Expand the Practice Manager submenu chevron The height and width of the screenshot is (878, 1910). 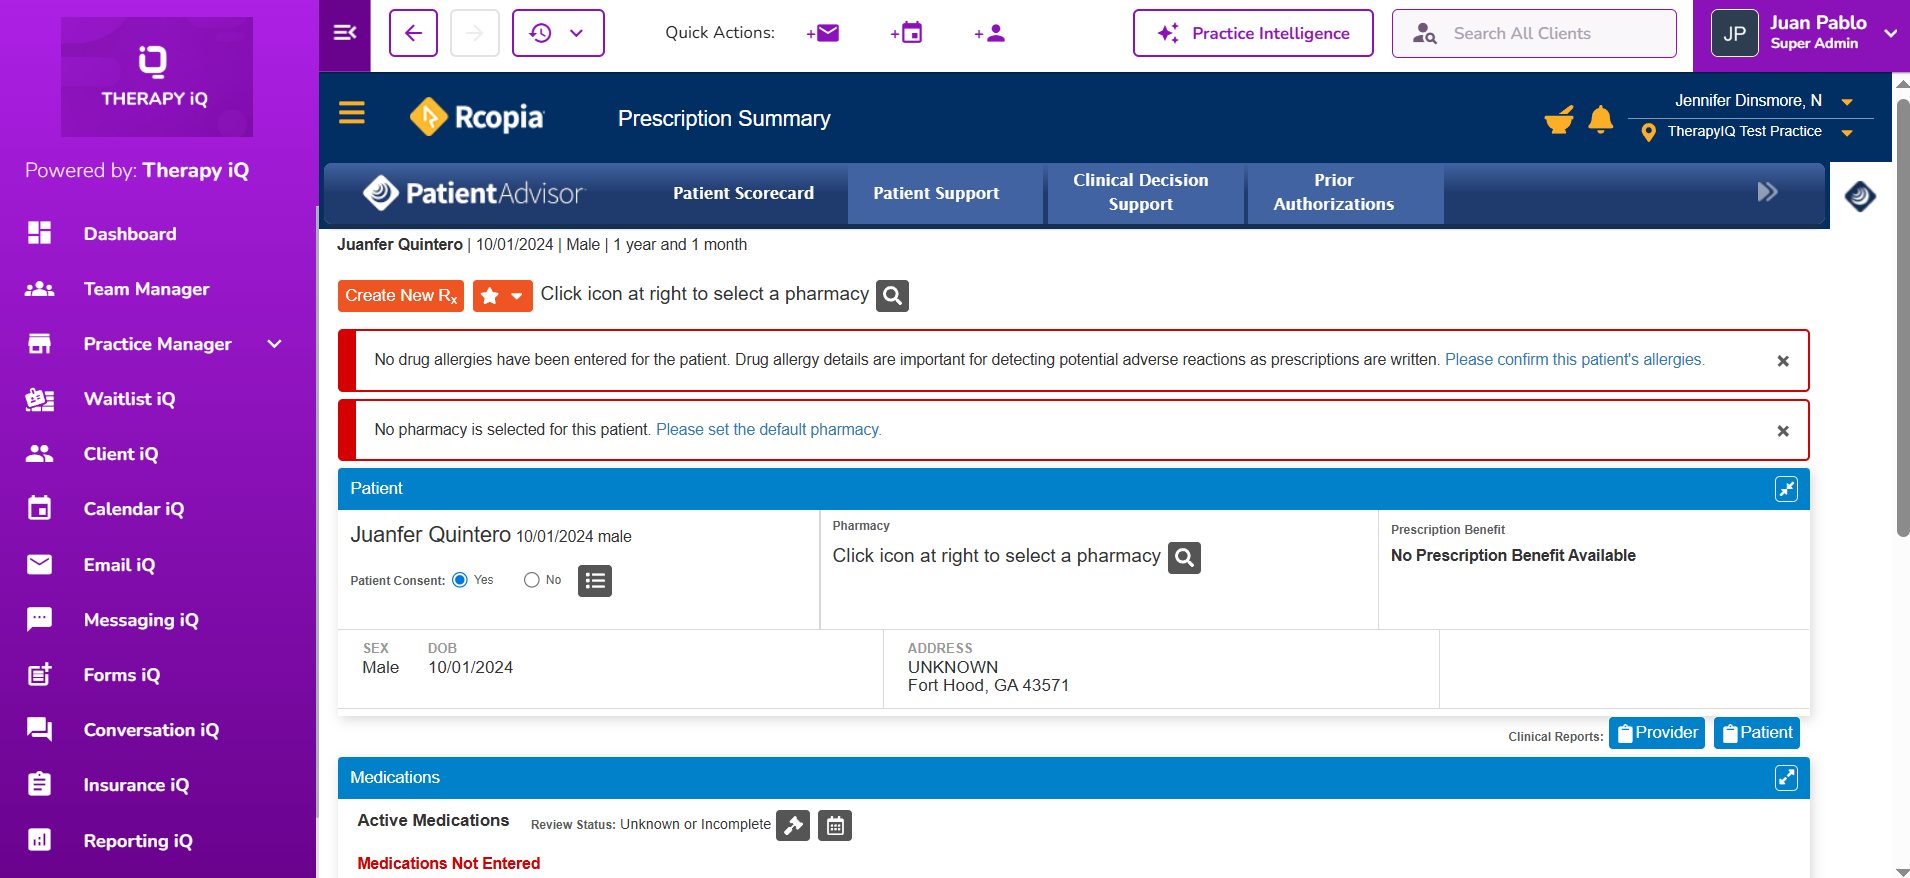point(275,344)
